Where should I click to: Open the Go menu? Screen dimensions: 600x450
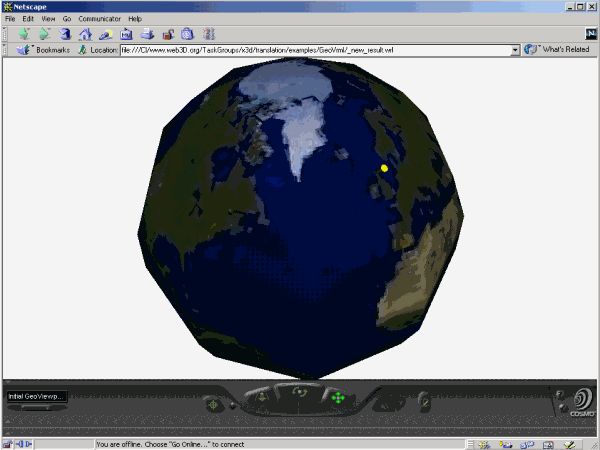(67, 19)
